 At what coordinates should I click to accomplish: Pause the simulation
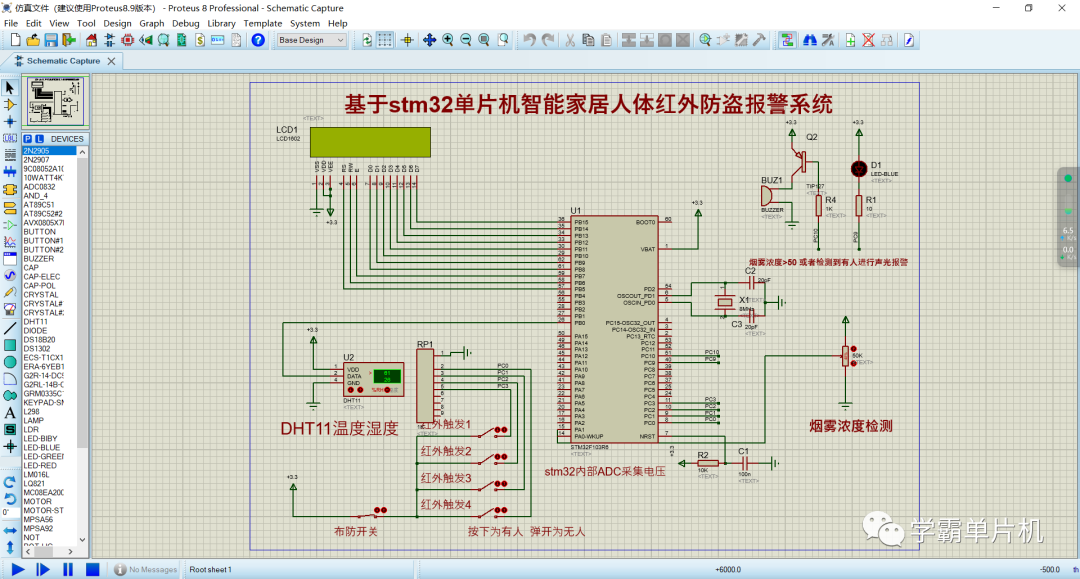(68, 569)
